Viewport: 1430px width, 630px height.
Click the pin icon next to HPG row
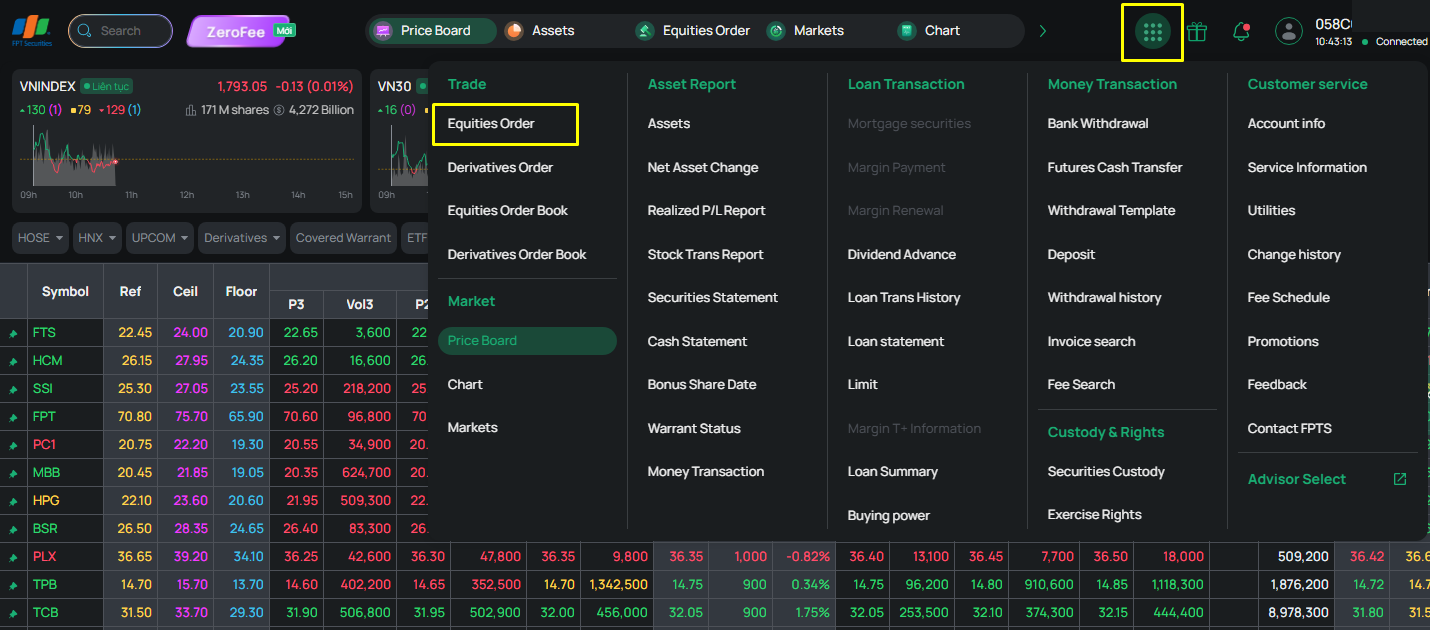[x=14, y=501]
